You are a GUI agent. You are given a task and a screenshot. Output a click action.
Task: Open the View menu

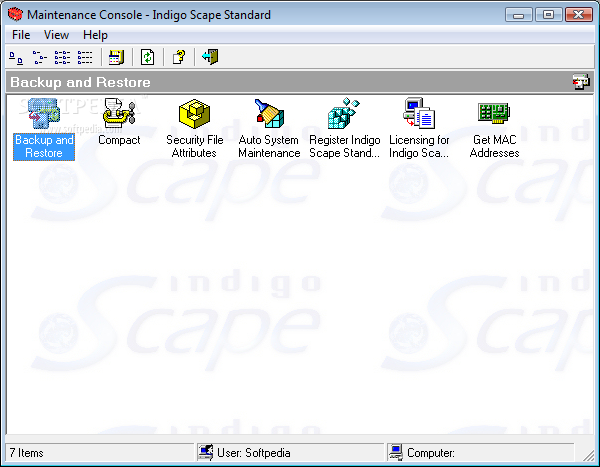pos(56,35)
